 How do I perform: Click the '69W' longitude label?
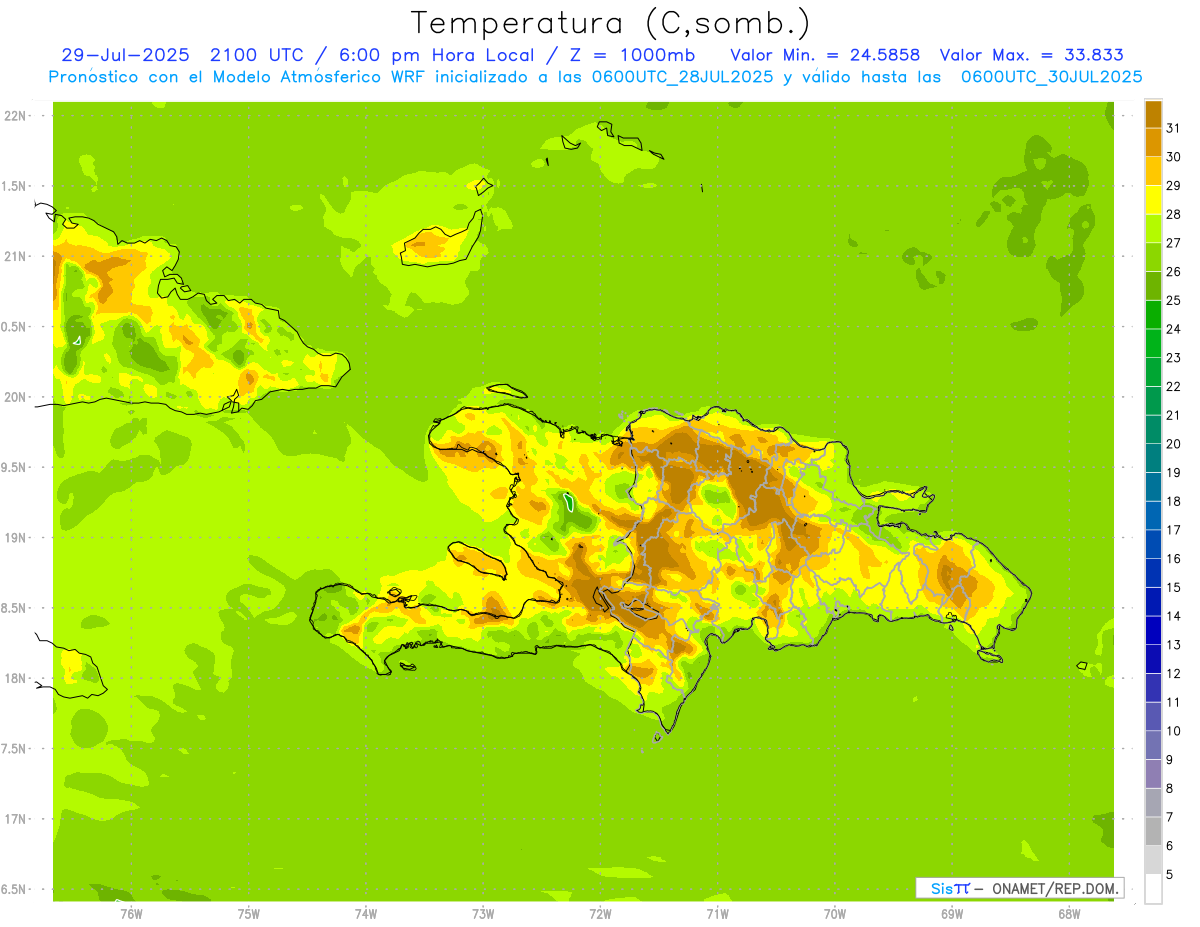(952, 914)
